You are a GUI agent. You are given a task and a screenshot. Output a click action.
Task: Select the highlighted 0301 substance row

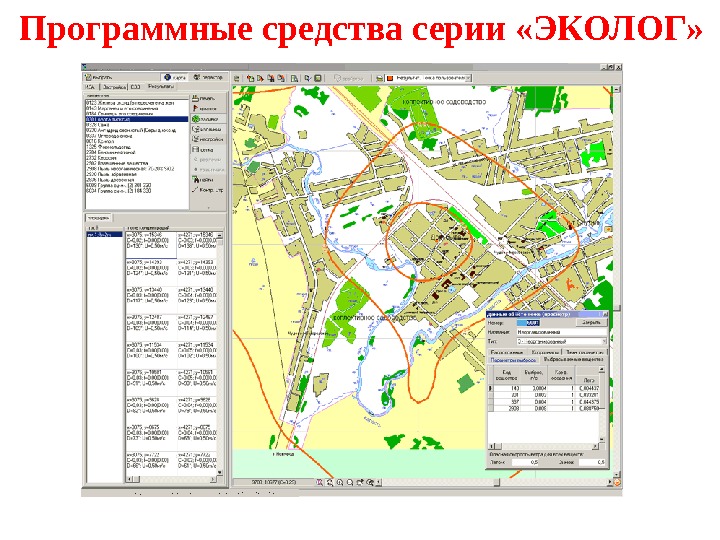click(137, 119)
